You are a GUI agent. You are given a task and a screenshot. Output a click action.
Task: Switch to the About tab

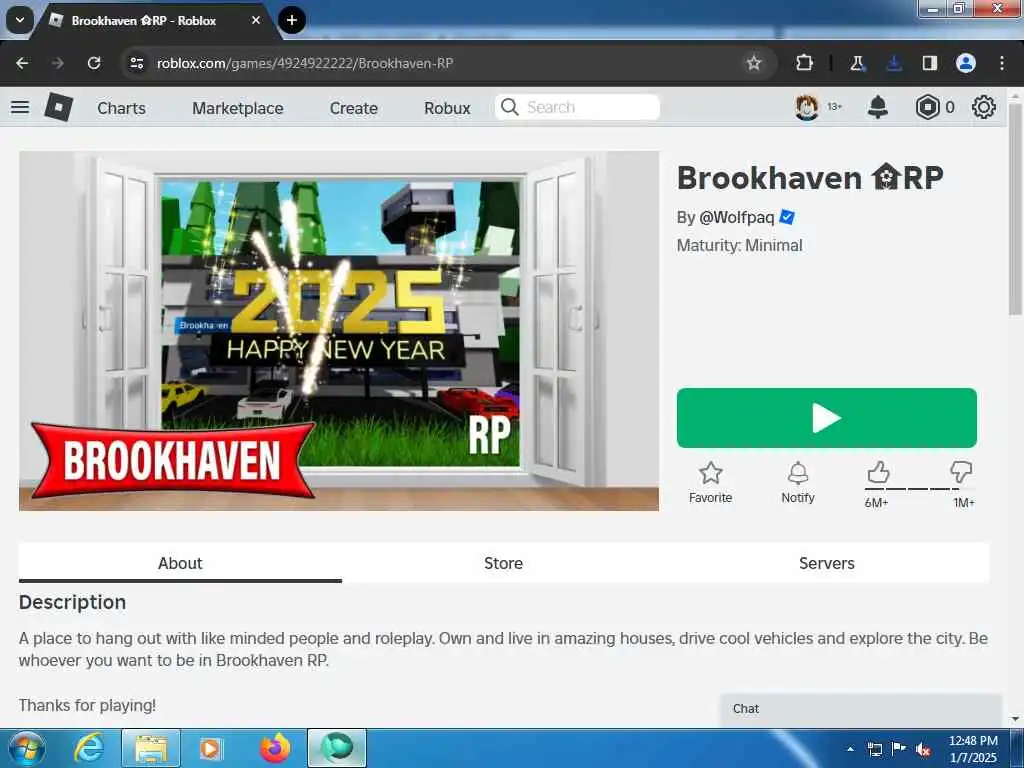[180, 563]
